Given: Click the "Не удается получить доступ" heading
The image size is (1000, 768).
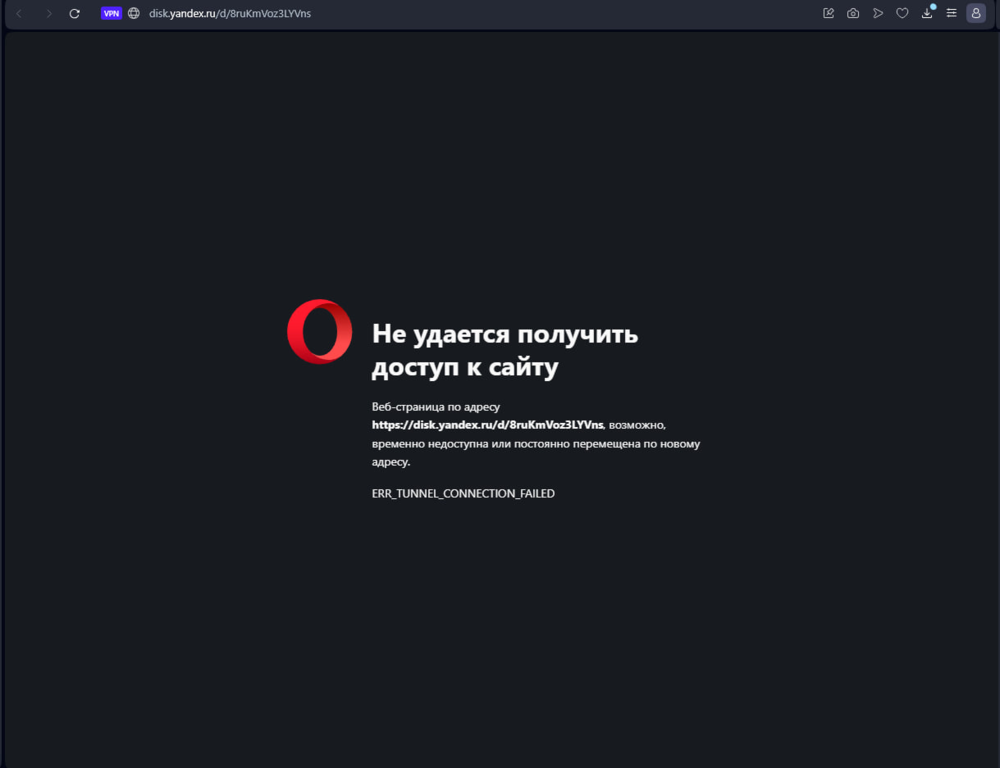Looking at the screenshot, I should tap(505, 350).
